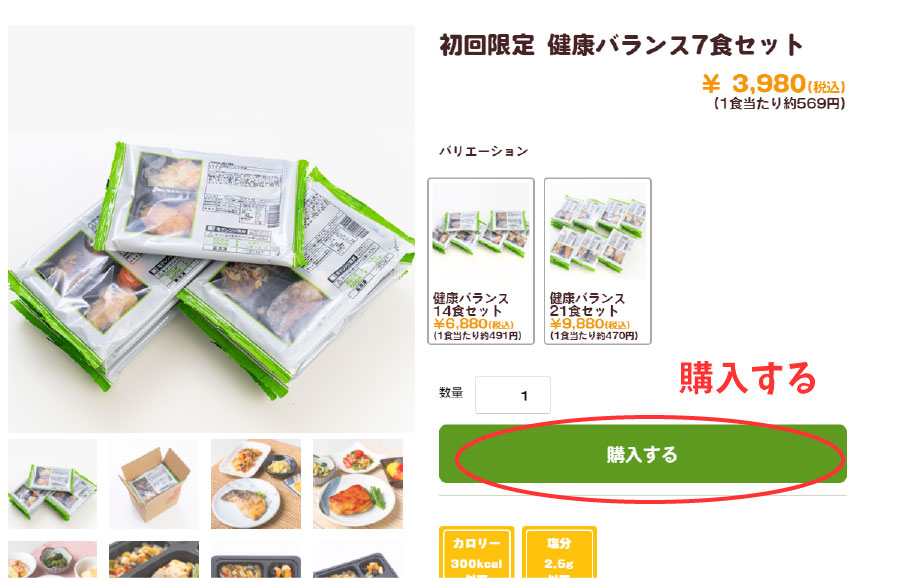
Task: Select the 健康バランス14食セット variation card
Action: 481,261
